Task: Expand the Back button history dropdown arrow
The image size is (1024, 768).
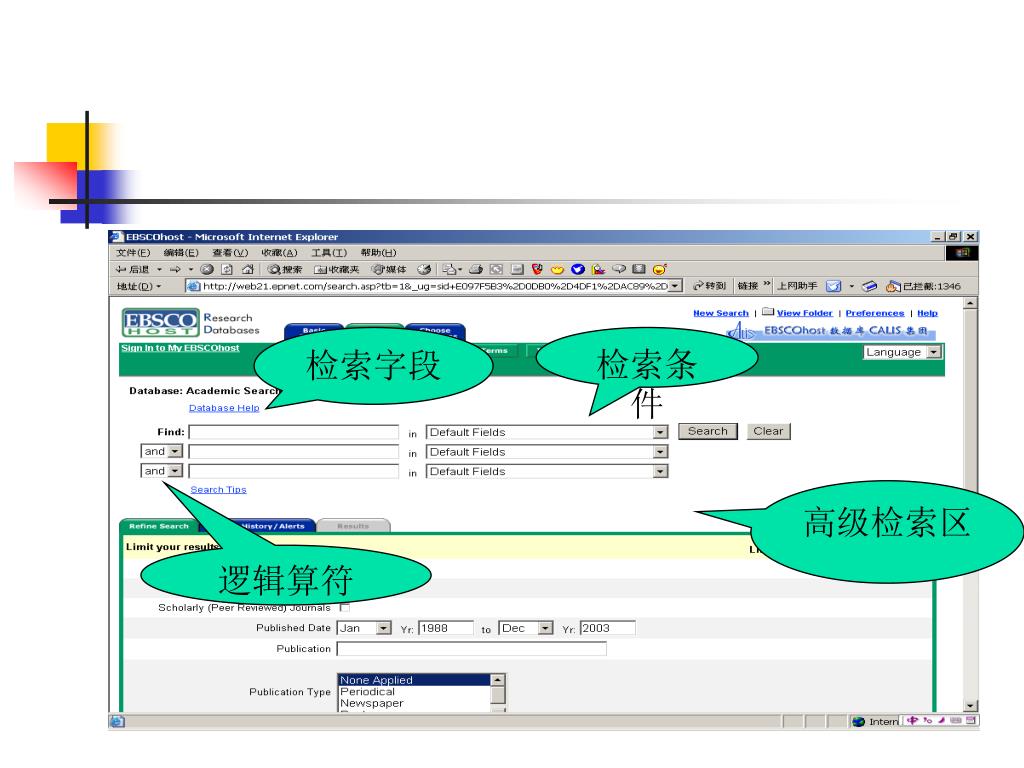Action: (x=159, y=269)
